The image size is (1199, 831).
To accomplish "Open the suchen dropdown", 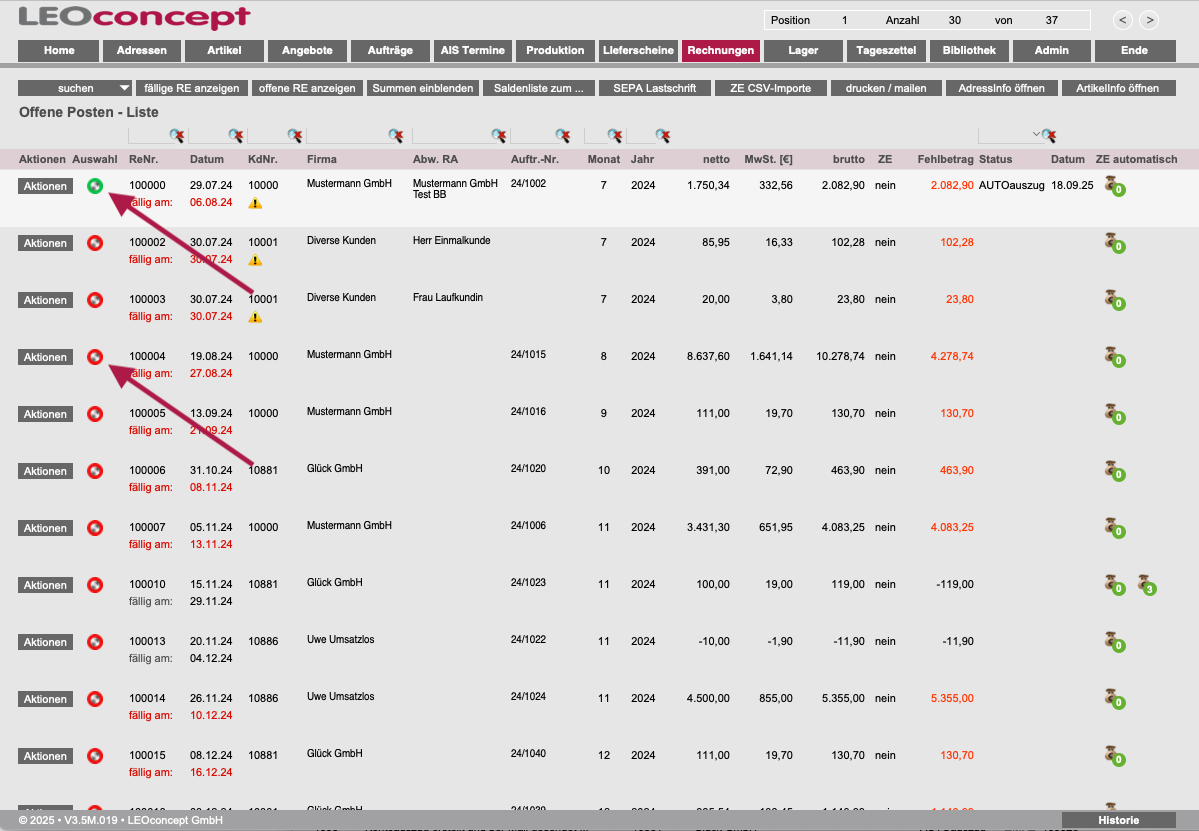I will (75, 88).
